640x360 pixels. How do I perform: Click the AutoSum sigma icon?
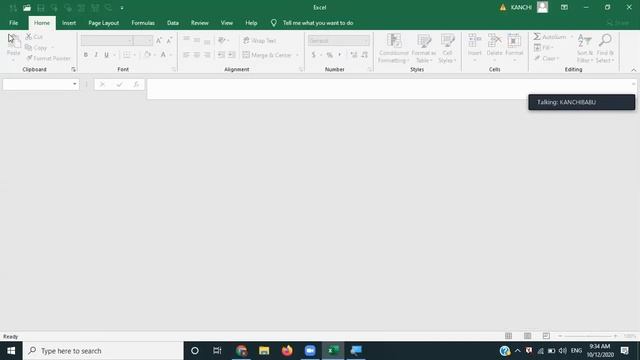click(537, 37)
